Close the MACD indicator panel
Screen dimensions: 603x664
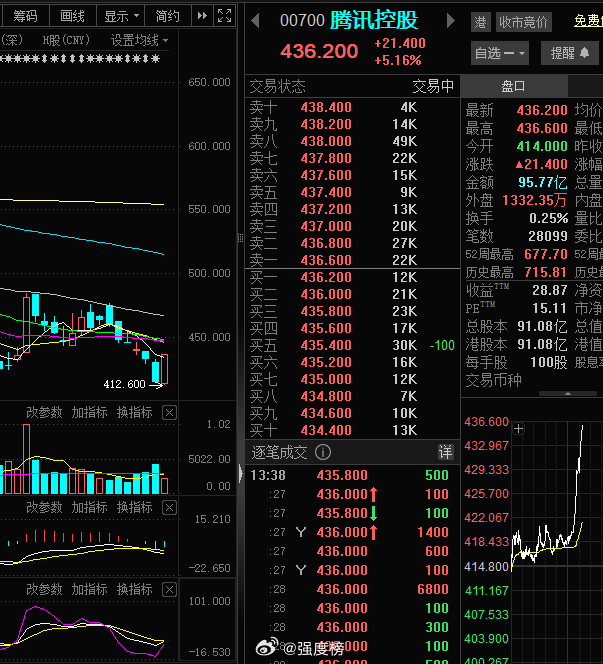click(x=169, y=507)
